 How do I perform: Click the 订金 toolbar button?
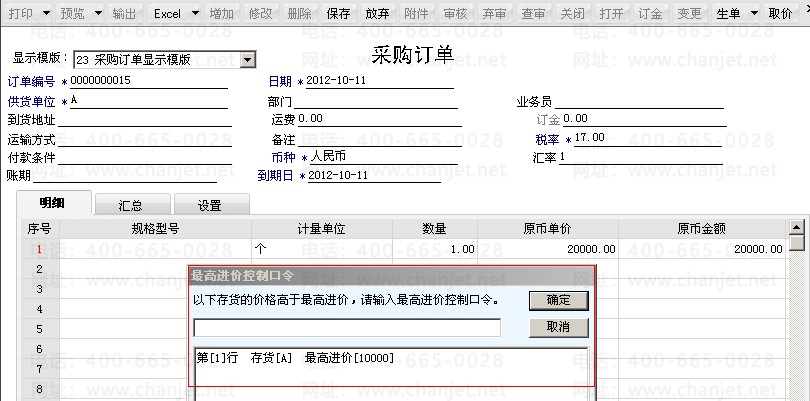pos(650,13)
